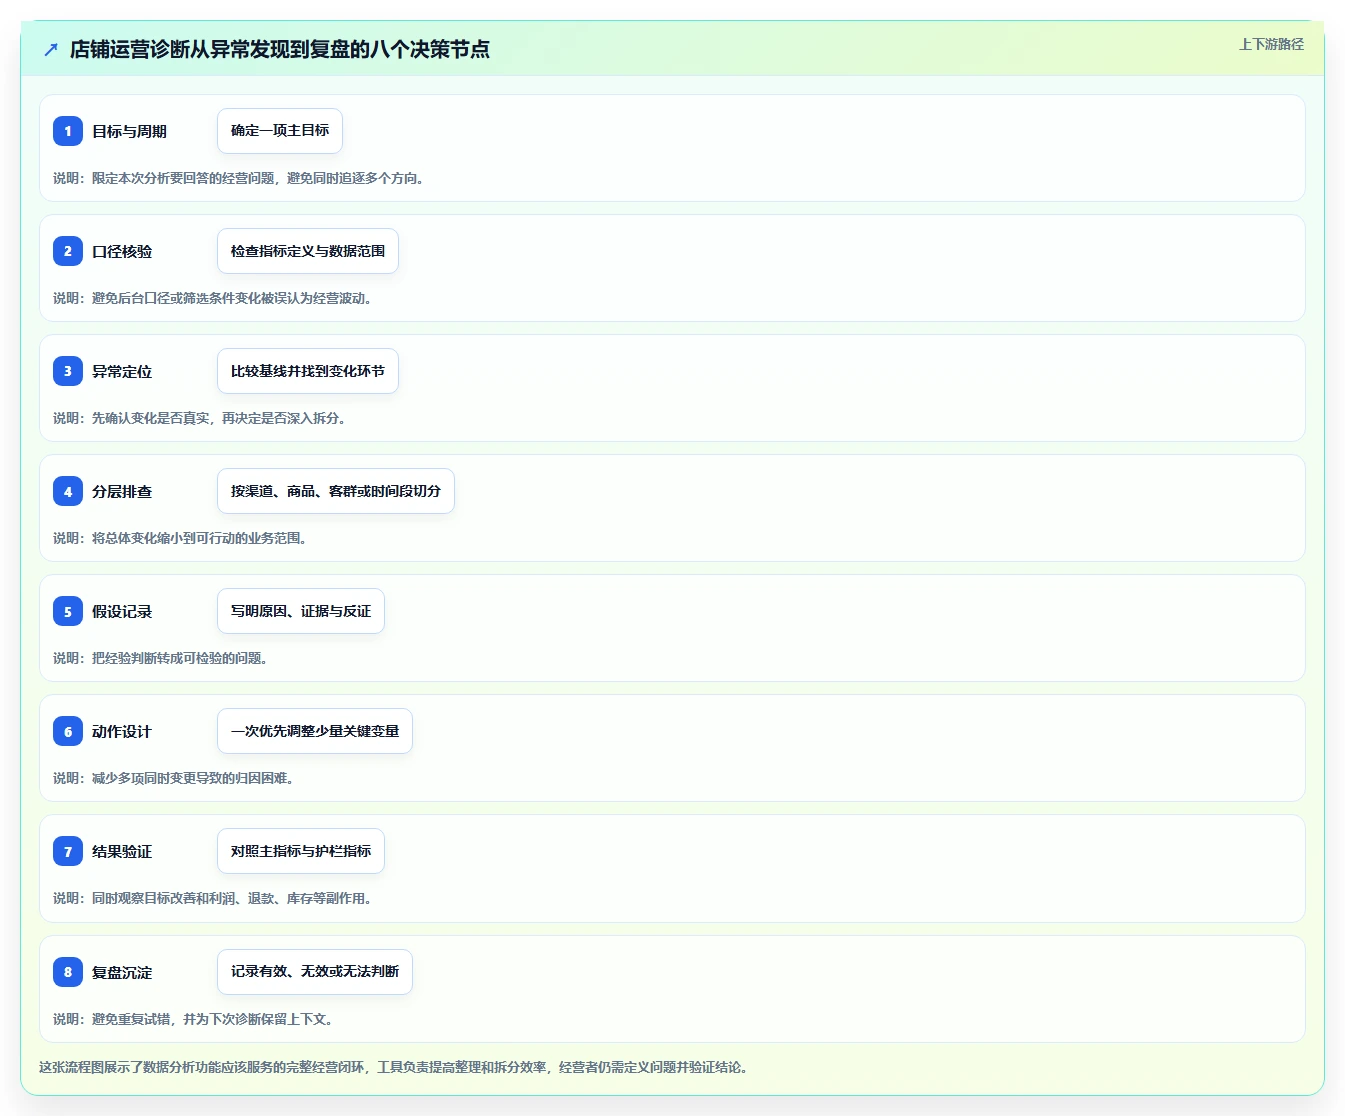Click the 按渠道、商品、客群或时间段切分 chip
Viewport: 1345px width, 1116px height.
pyautogui.click(x=336, y=491)
